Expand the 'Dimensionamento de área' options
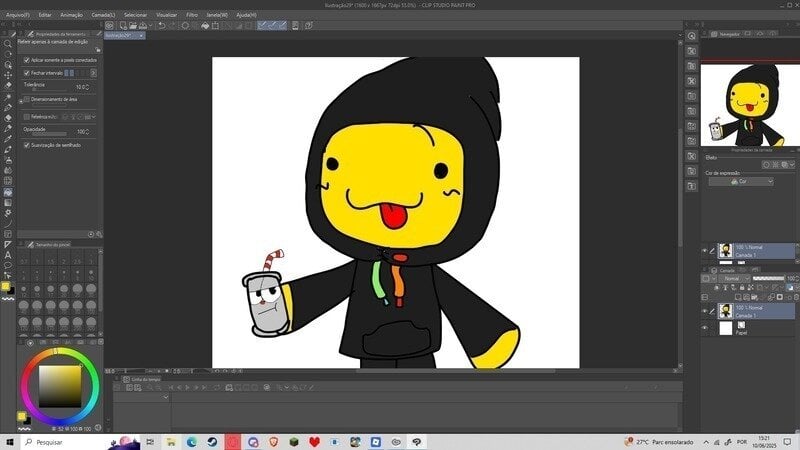The height and width of the screenshot is (450, 800). (20, 100)
